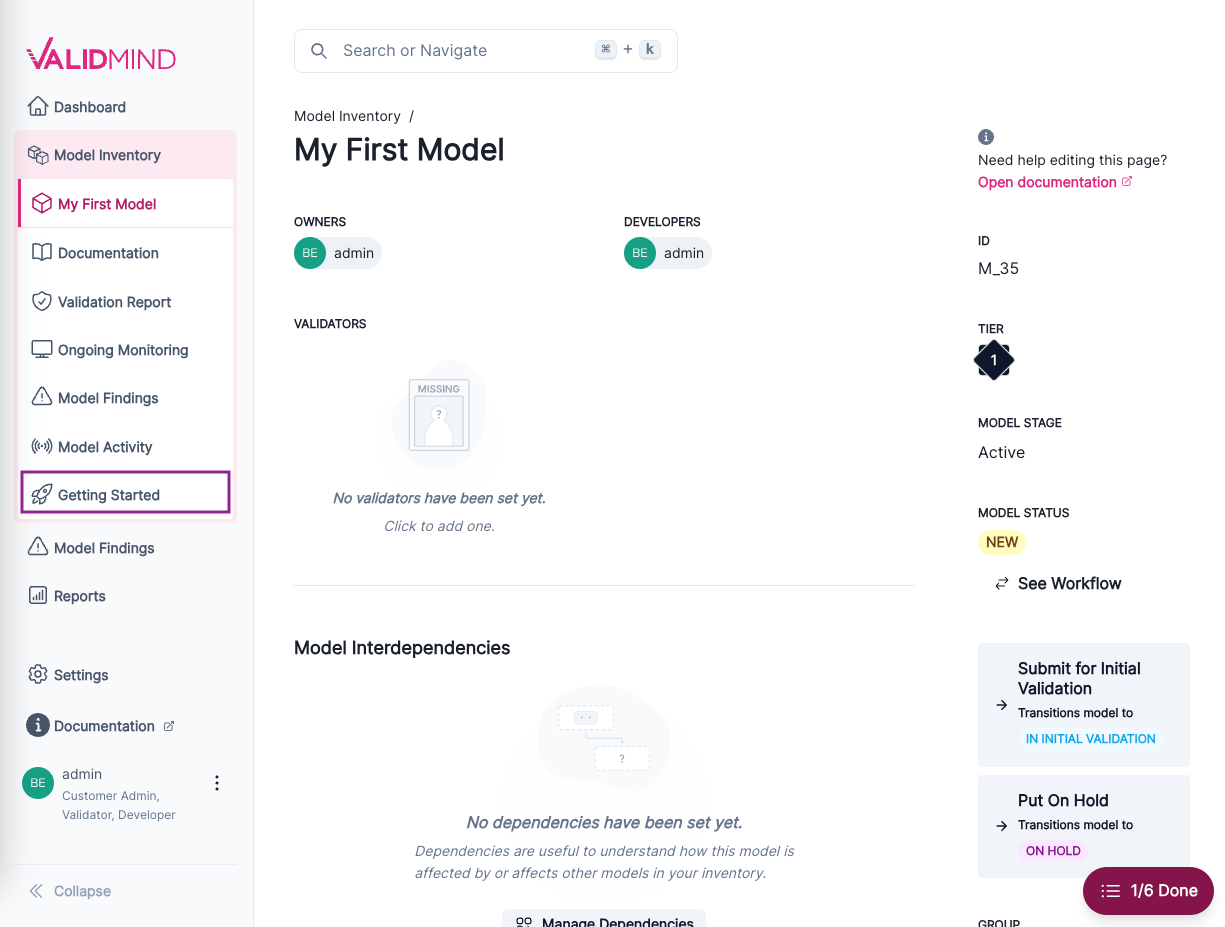Viewport: 1225px width, 927px height.
Task: Open the admin account options menu
Action: coord(217,783)
